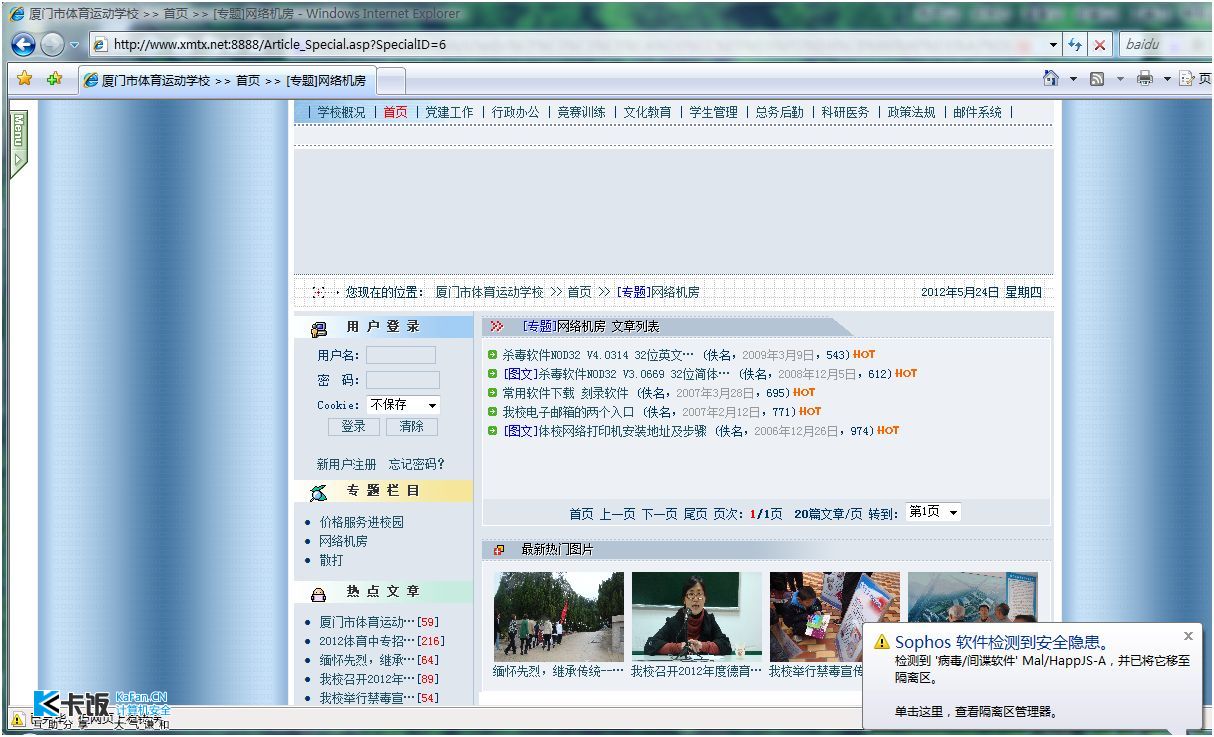Open 科研医务 navigation item
The width and height of the screenshot is (1214, 737).
(845, 112)
